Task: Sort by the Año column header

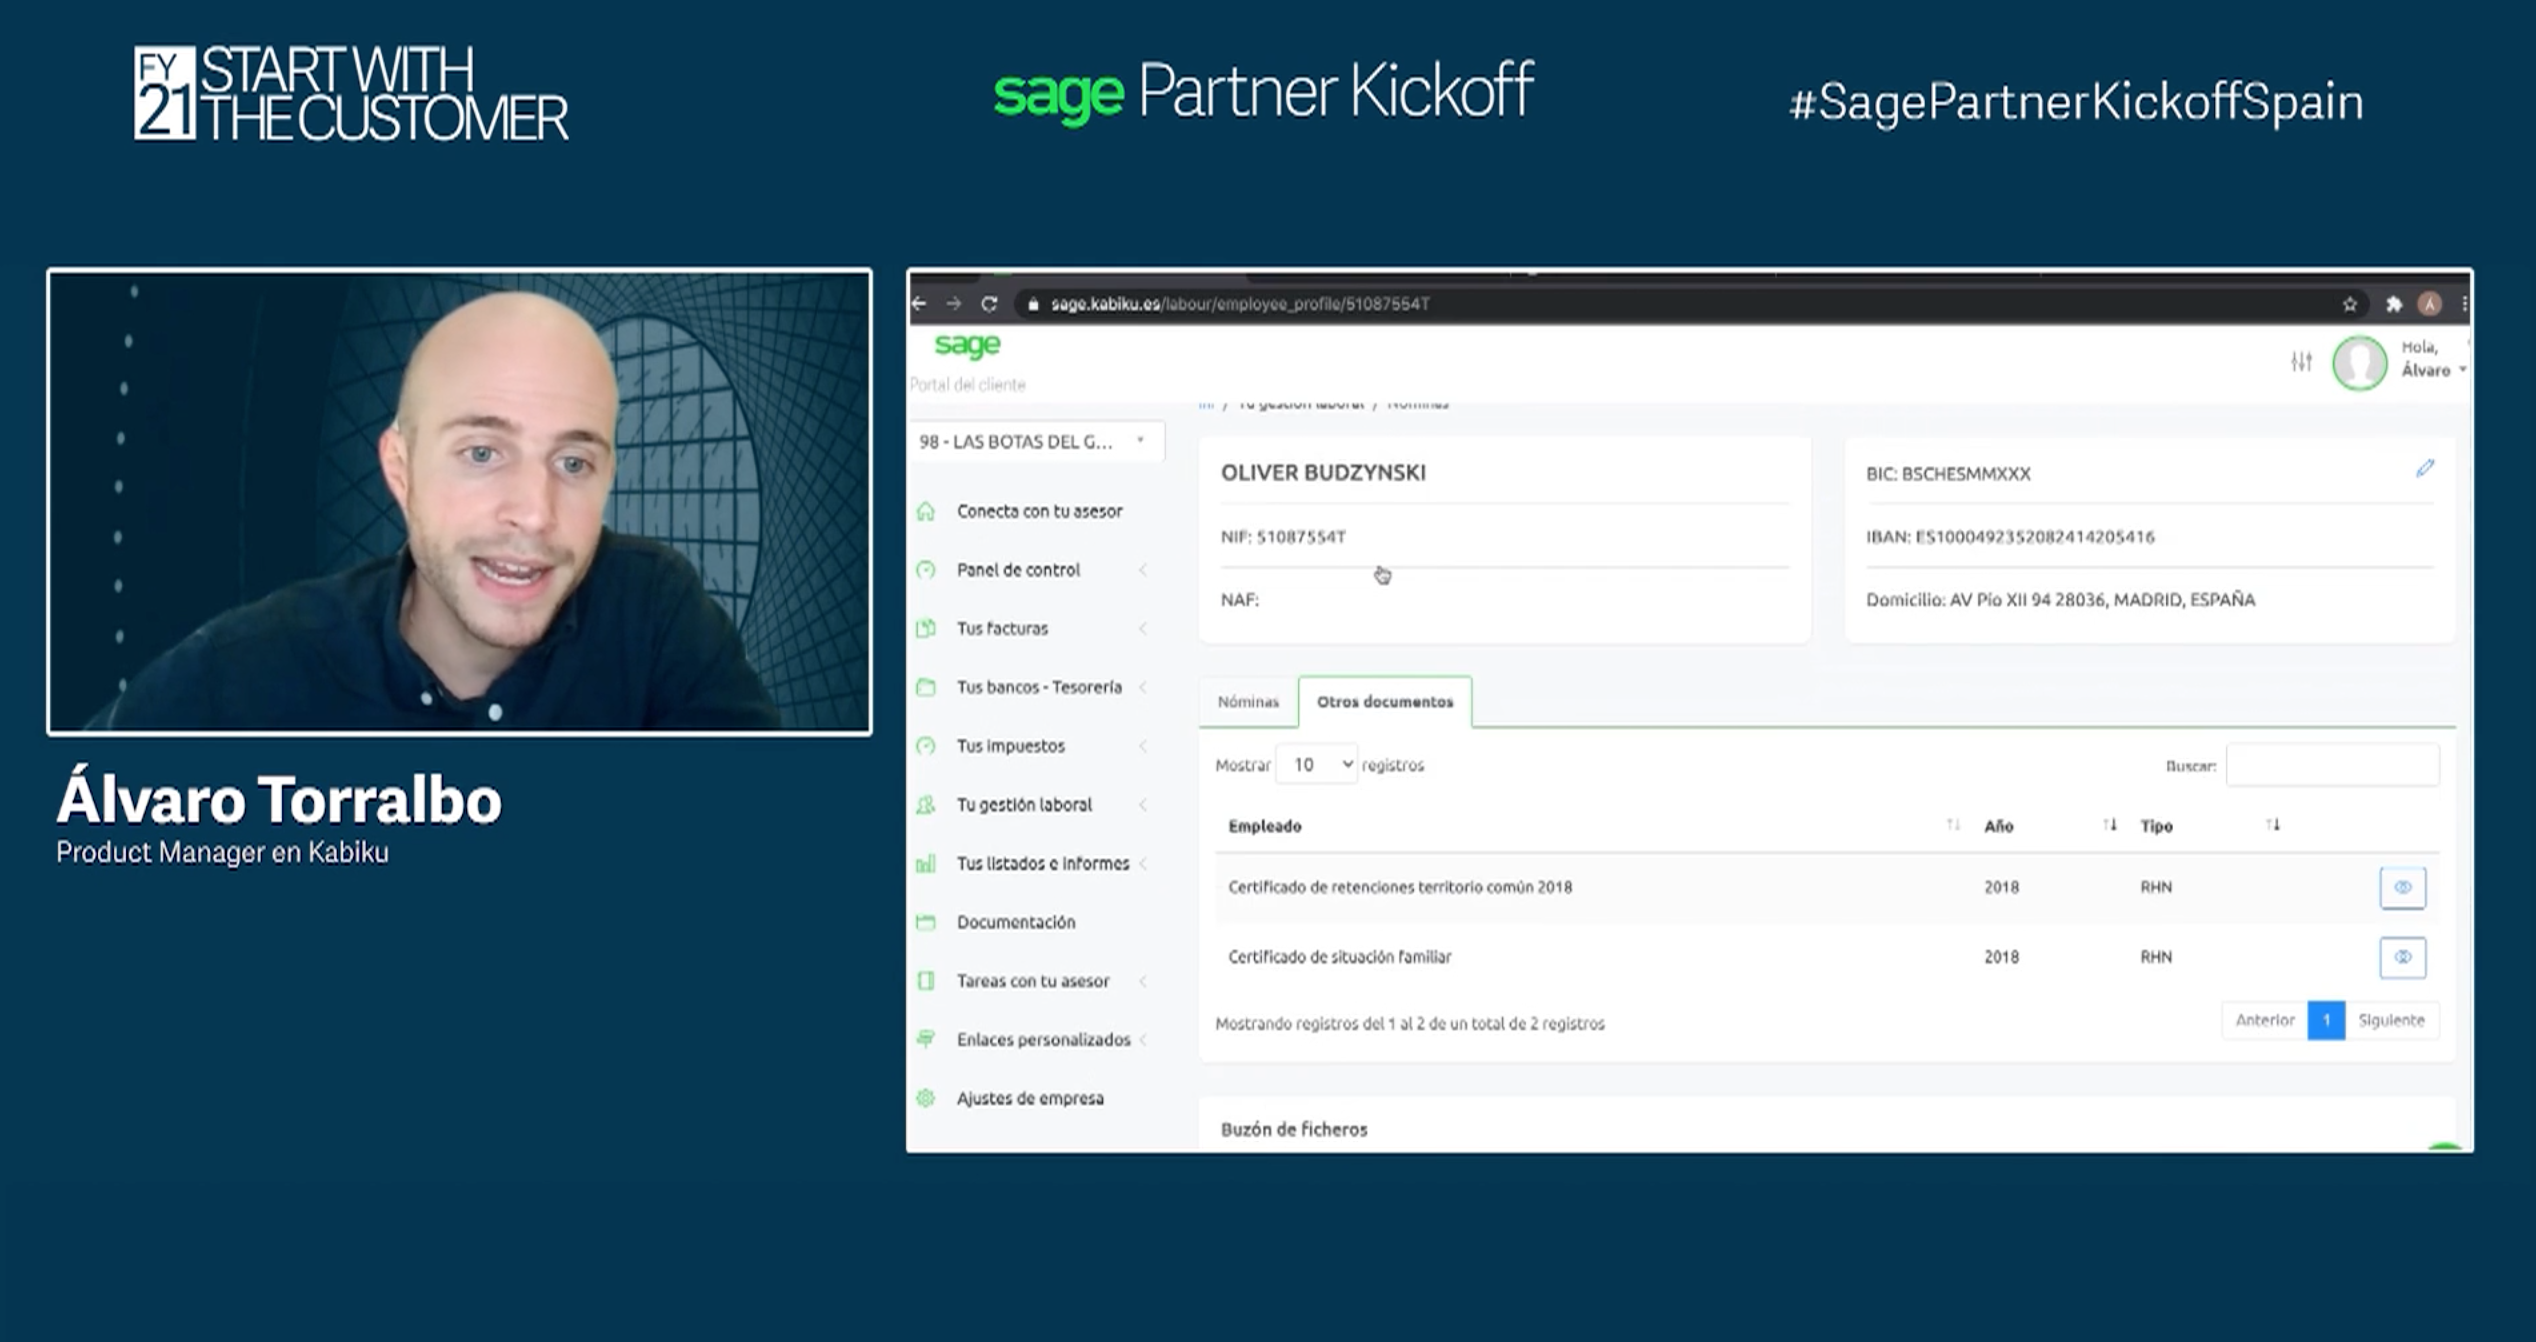Action: tap(1999, 826)
